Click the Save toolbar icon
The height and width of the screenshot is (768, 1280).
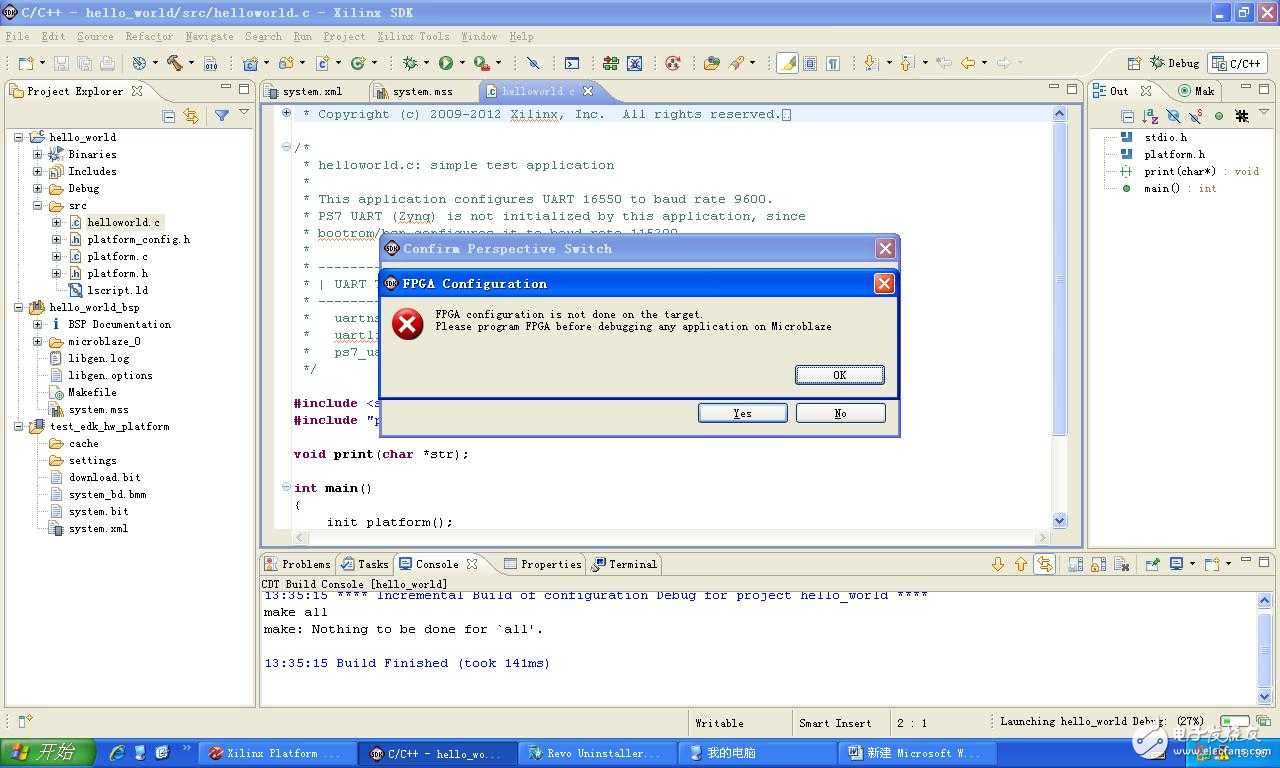[x=62, y=63]
